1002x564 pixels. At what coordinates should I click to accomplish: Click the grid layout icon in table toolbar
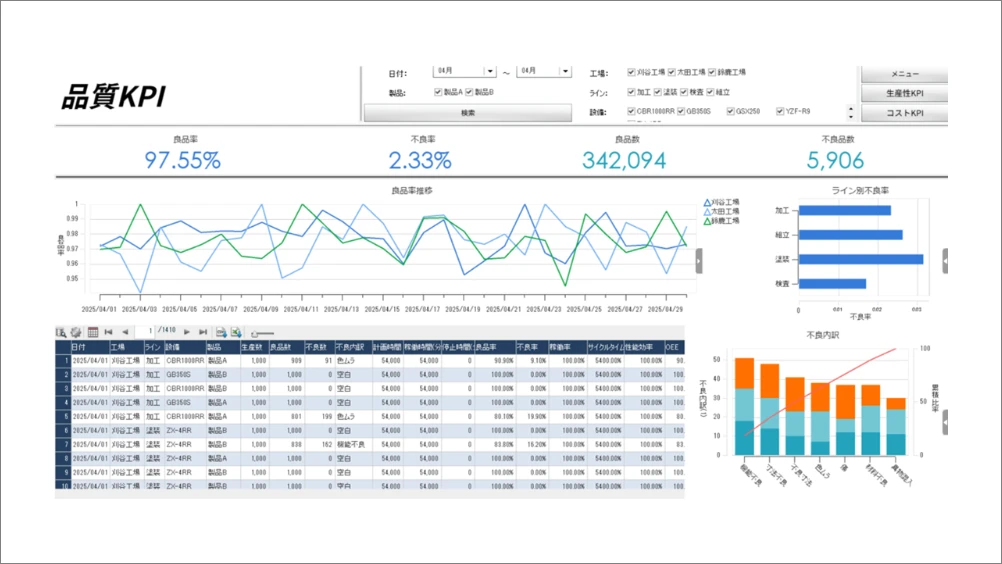pos(92,332)
